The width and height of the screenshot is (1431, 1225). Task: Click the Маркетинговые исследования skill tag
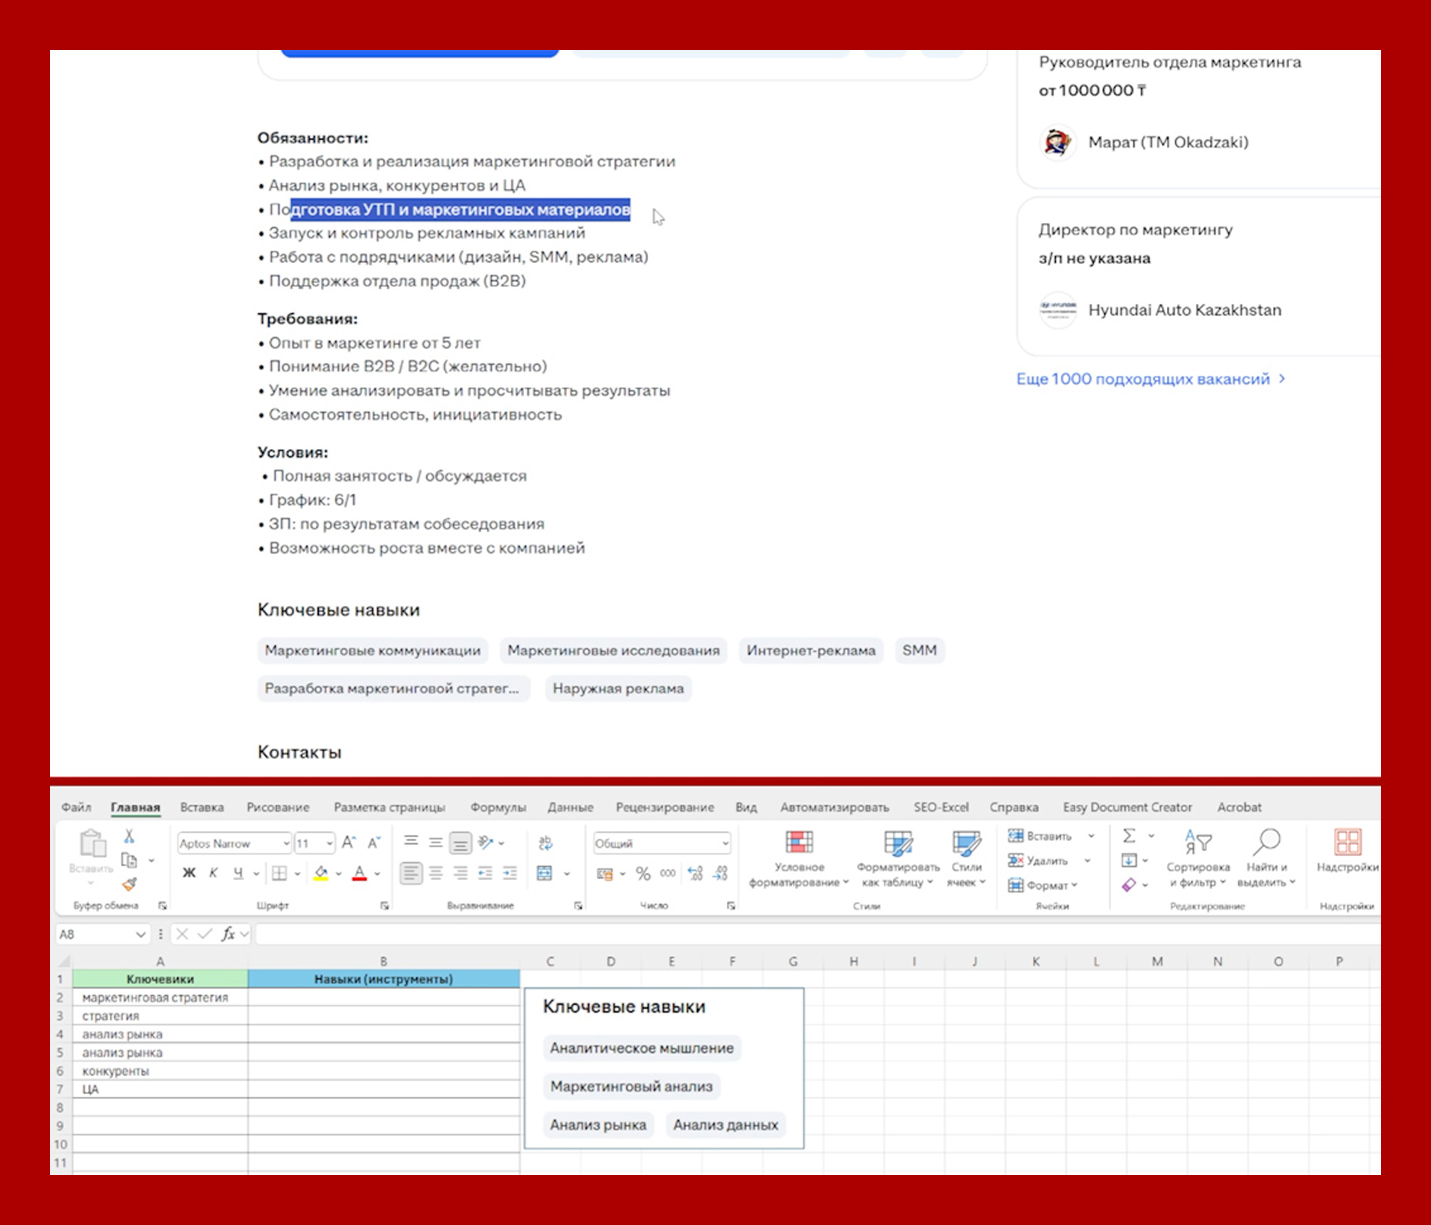click(613, 650)
